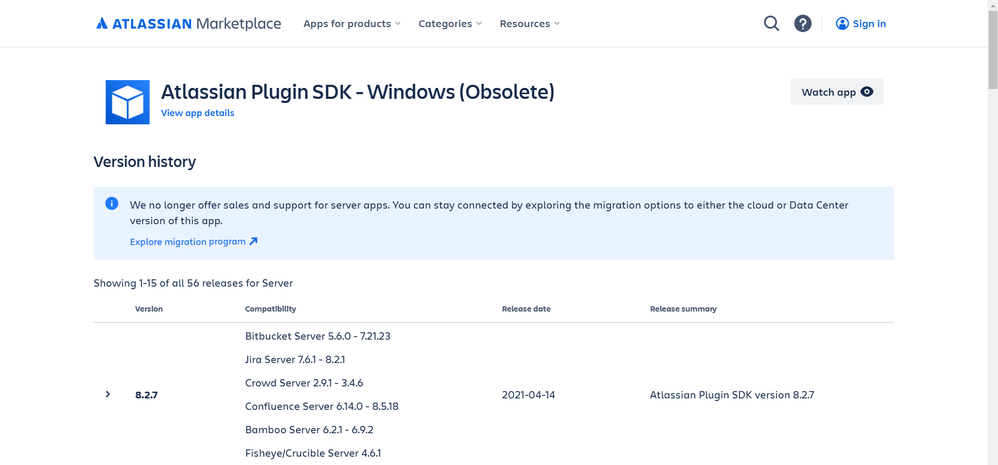
Task: Expand the Apps for products menu
Action: pyautogui.click(x=352, y=24)
